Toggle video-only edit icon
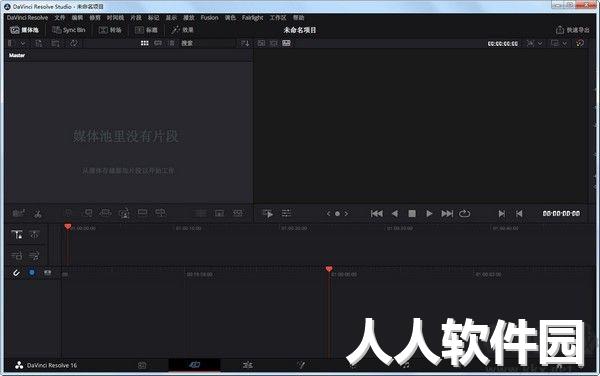This screenshot has width=600, height=376. [16, 255]
